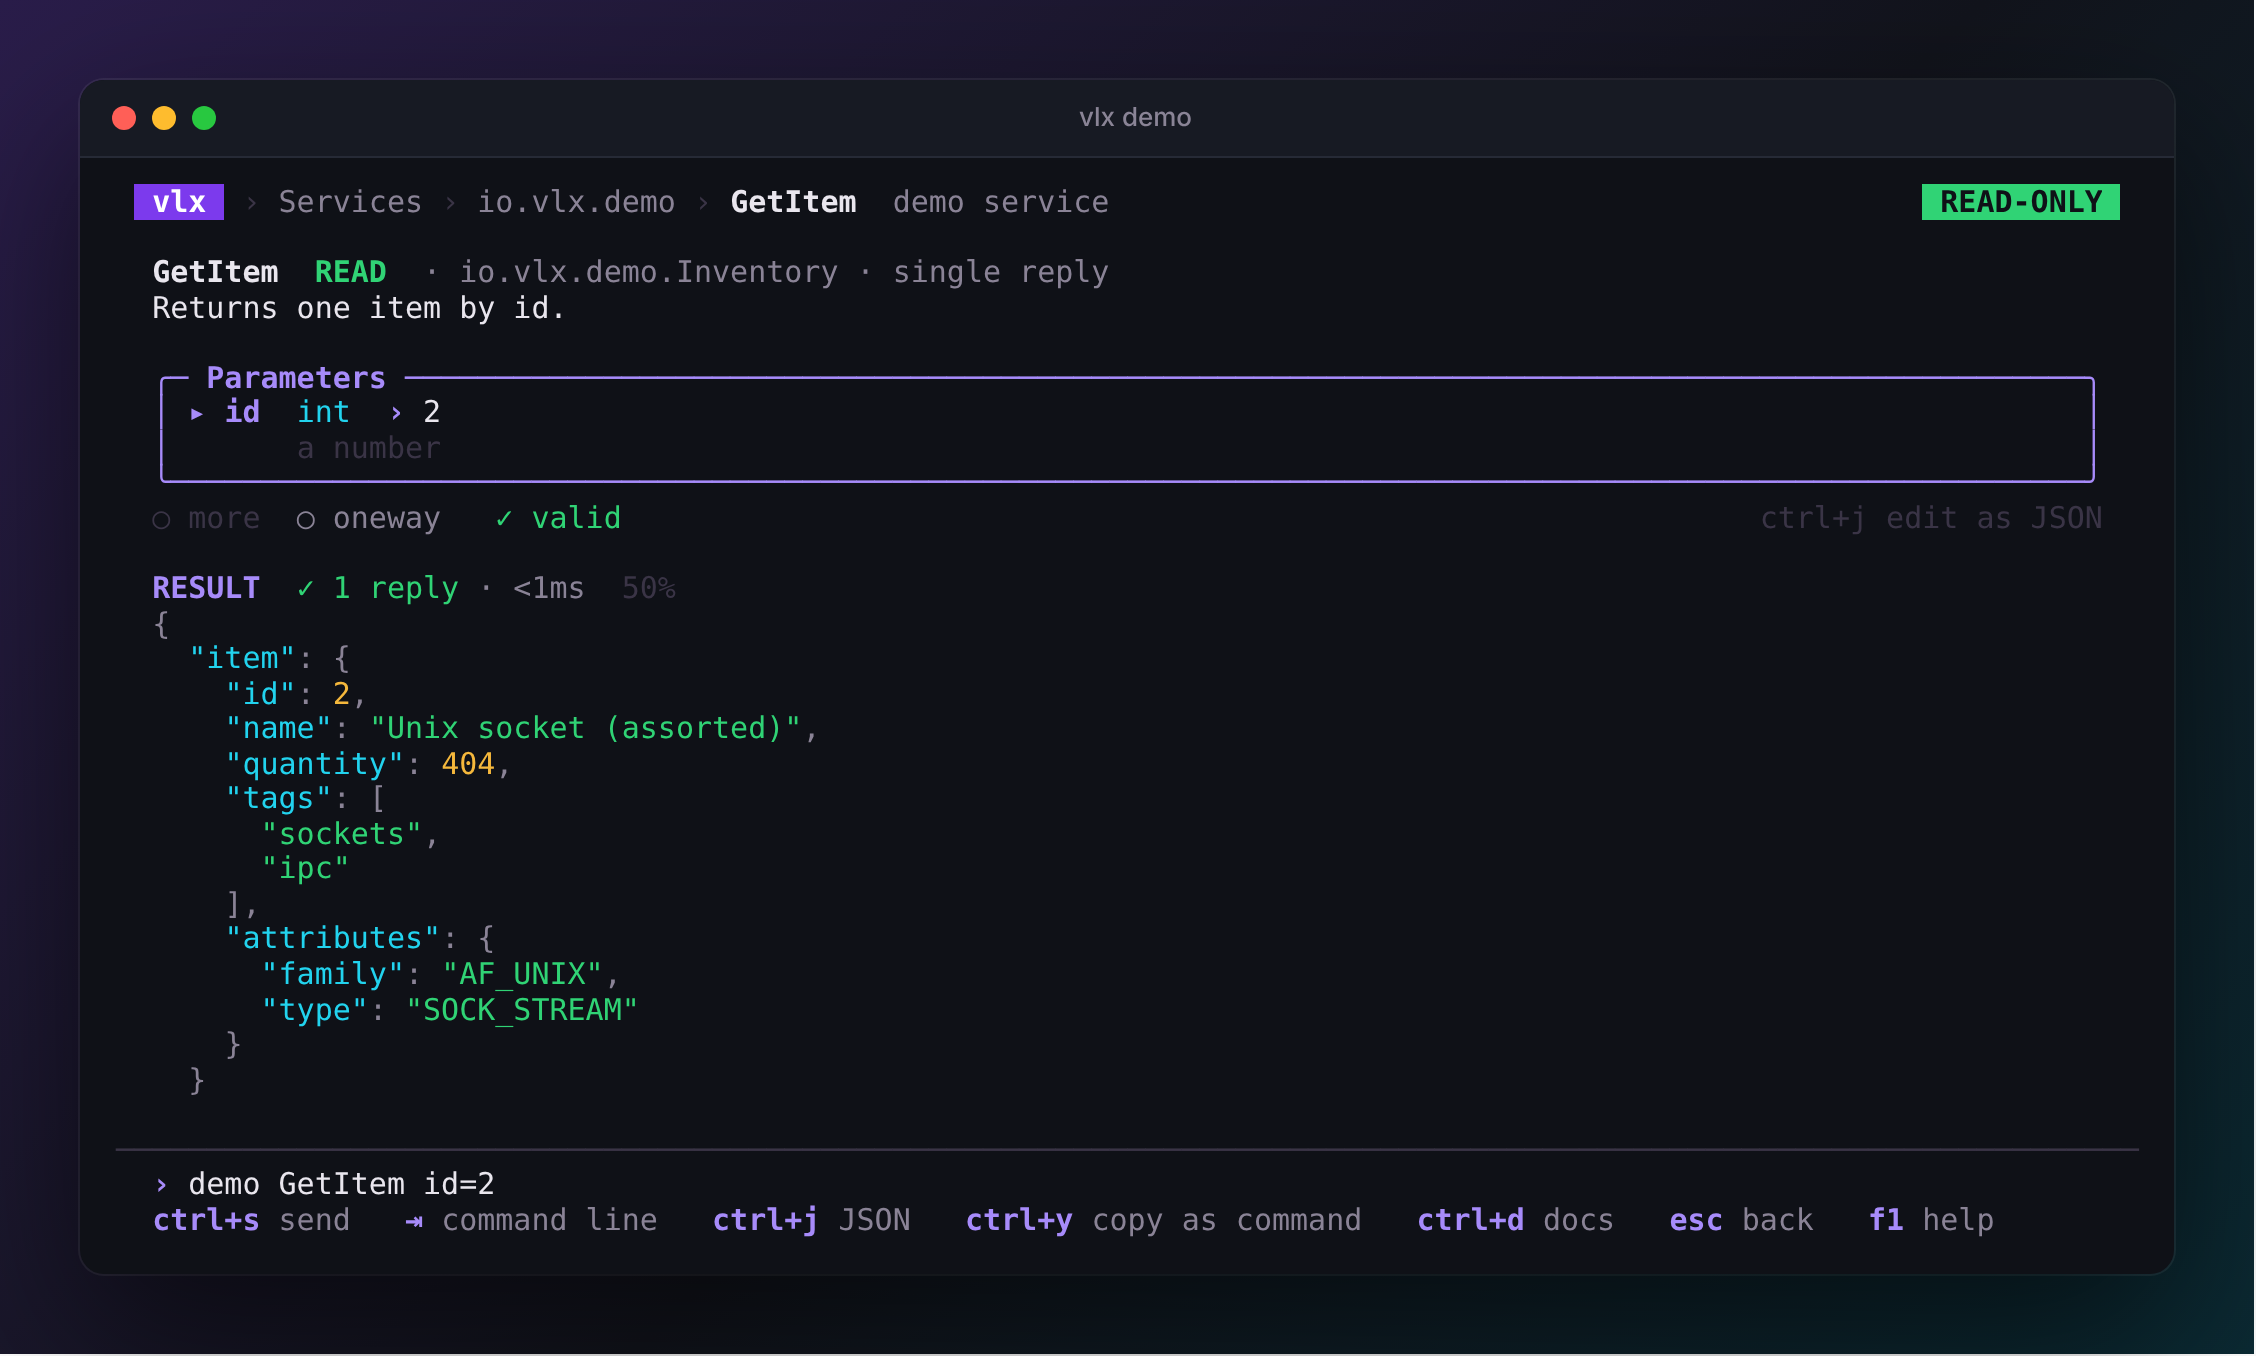Viewport: 2256px width, 1356px height.
Task: Click the "attributes" key
Action: tap(332, 938)
